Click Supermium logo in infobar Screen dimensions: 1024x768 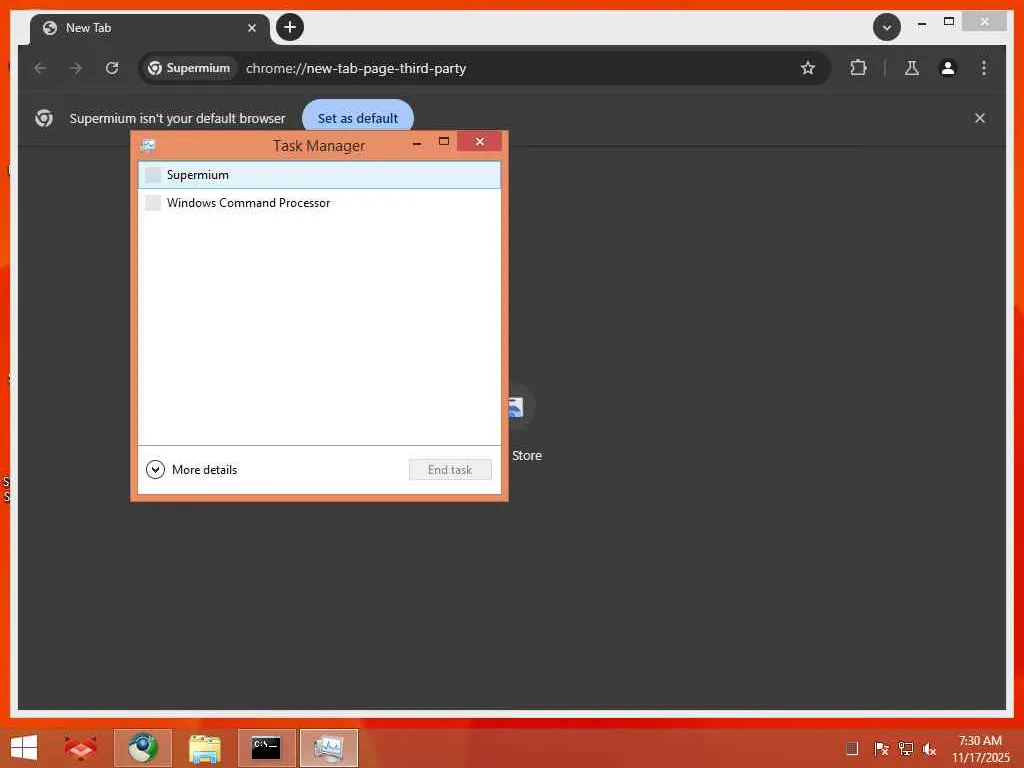coord(44,118)
